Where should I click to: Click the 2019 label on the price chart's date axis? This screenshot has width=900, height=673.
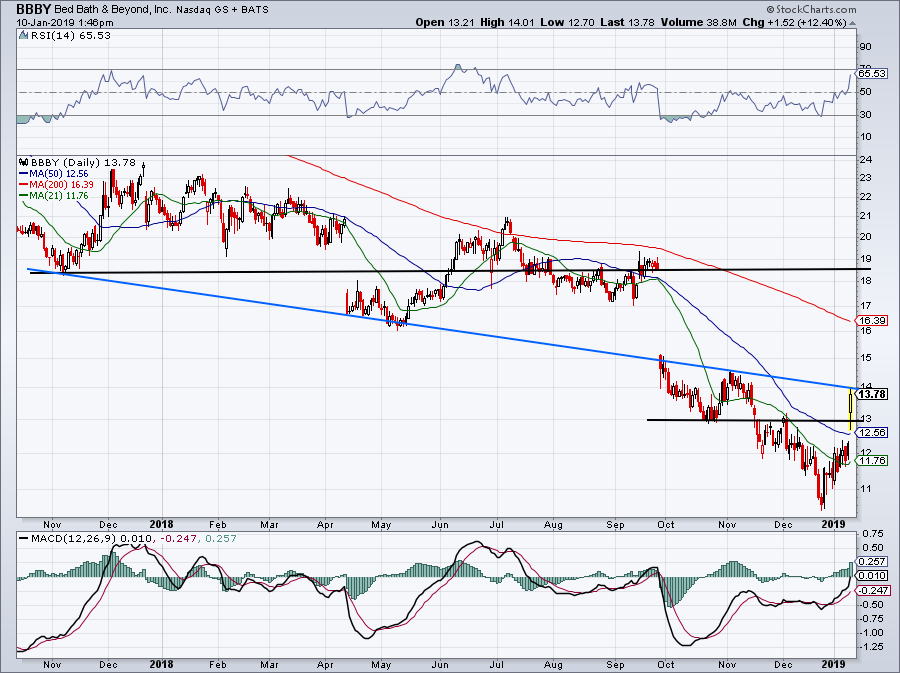click(833, 524)
